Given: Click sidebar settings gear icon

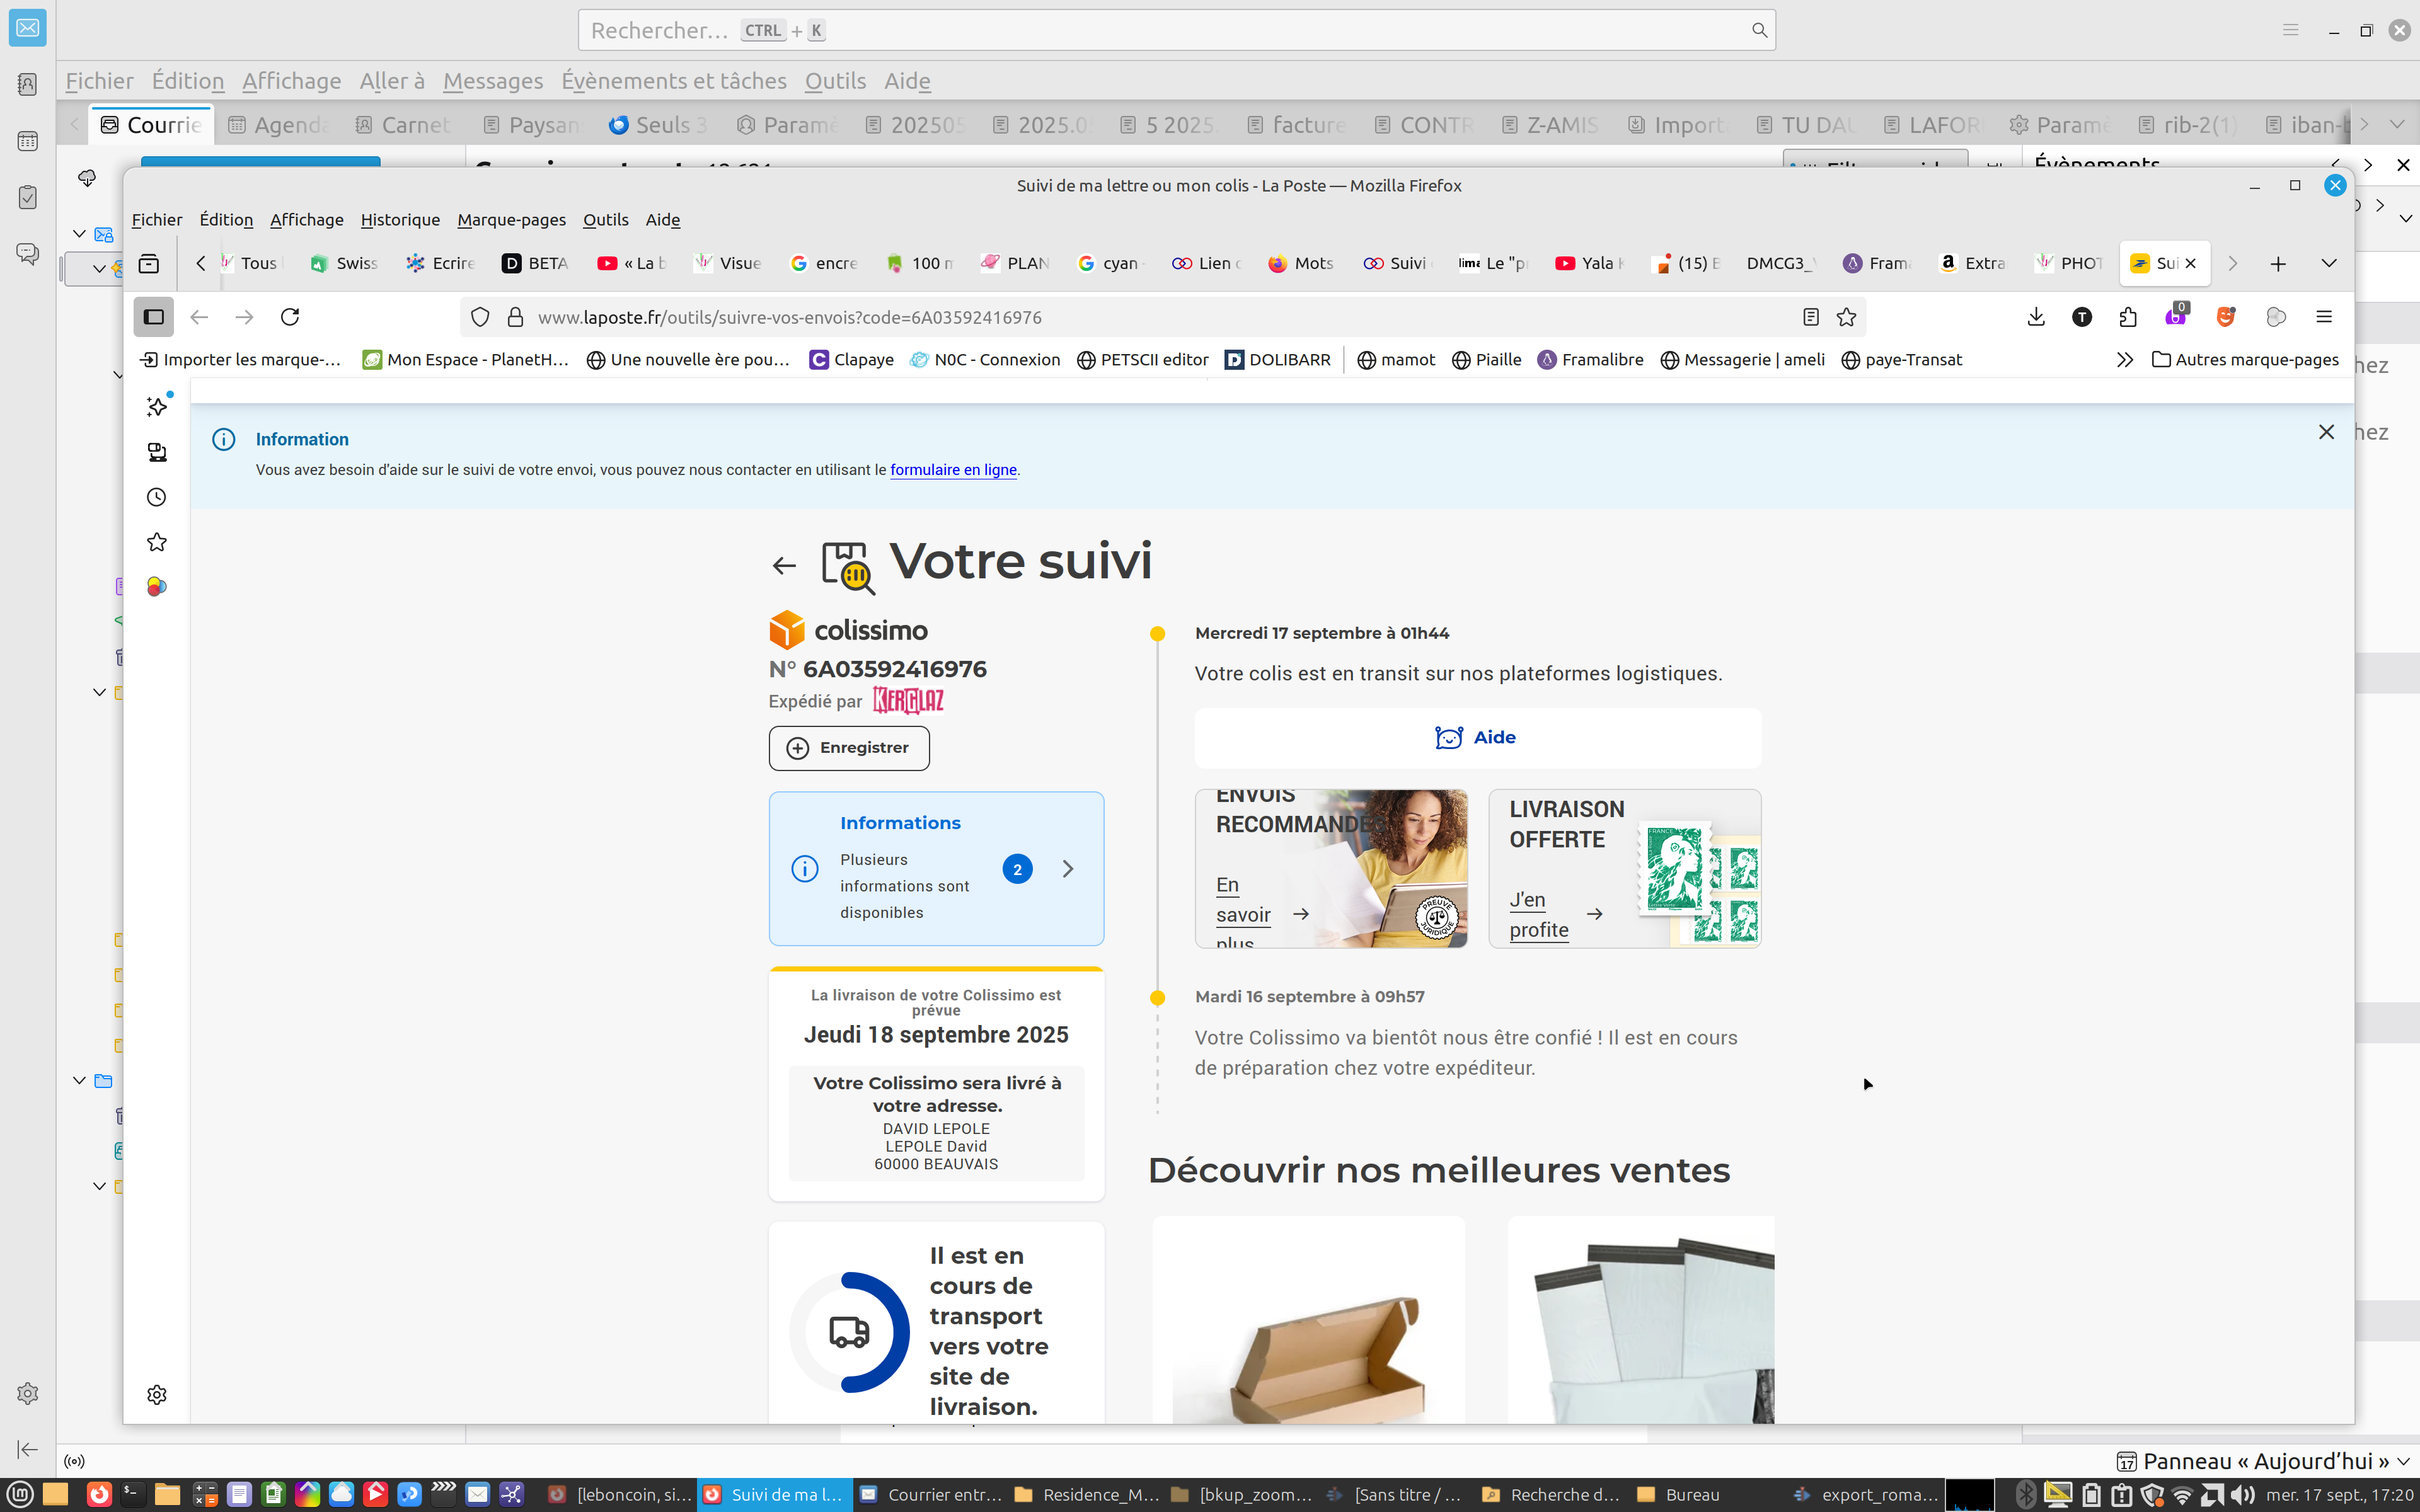Looking at the screenshot, I should pyautogui.click(x=157, y=1394).
